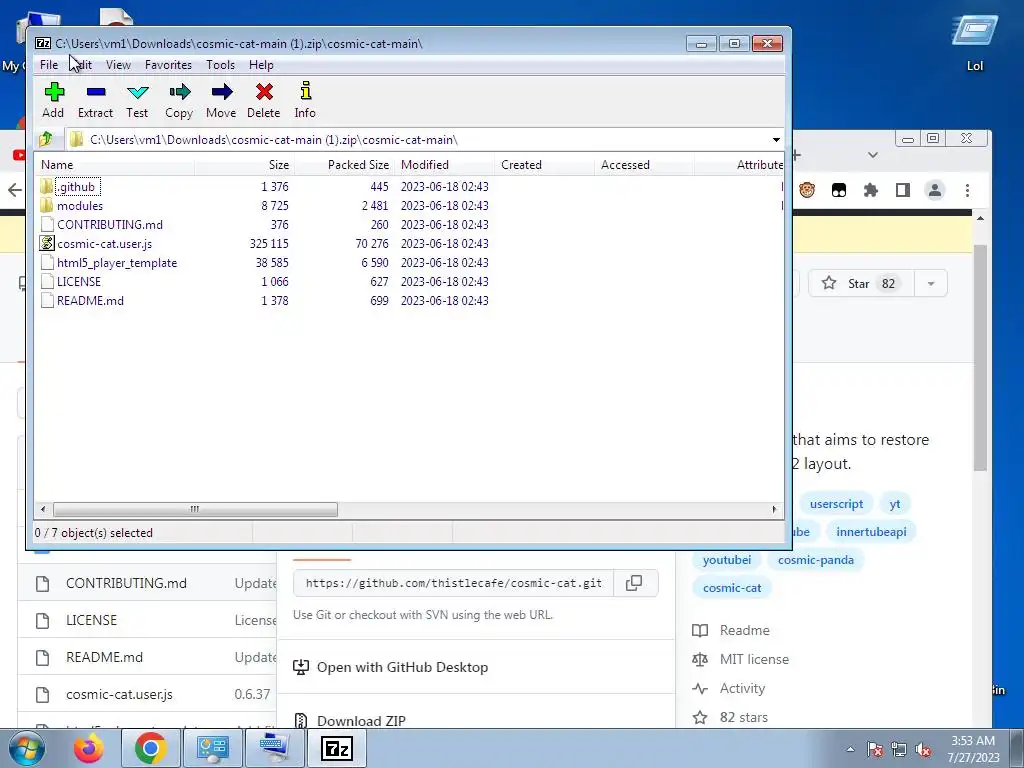
Task: Click Star button on GitHub page
Action: tap(861, 283)
